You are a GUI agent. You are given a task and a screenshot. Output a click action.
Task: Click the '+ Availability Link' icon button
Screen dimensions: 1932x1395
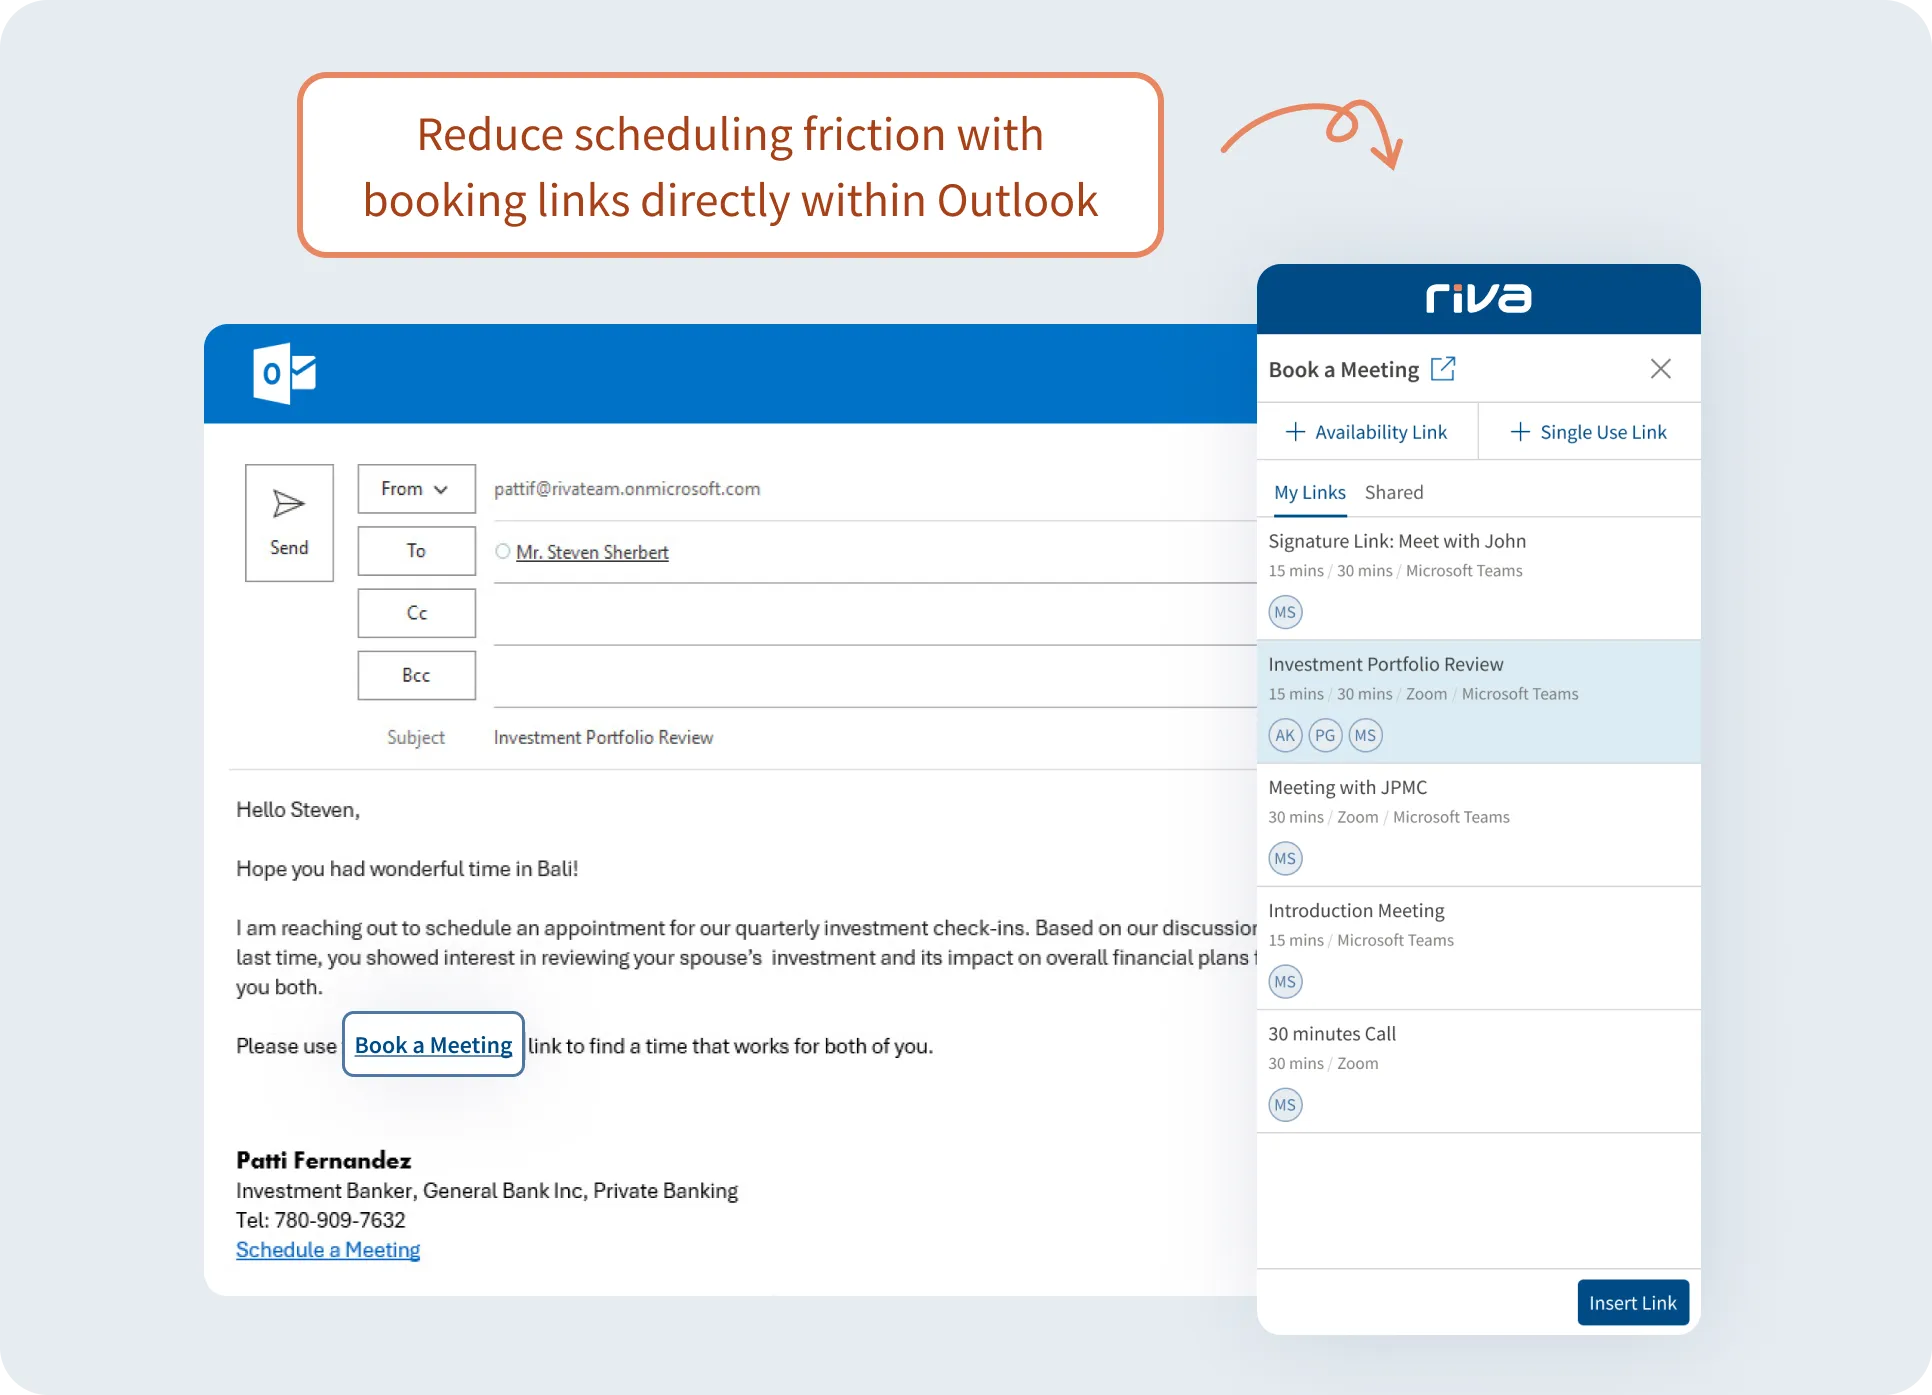pyautogui.click(x=1366, y=432)
